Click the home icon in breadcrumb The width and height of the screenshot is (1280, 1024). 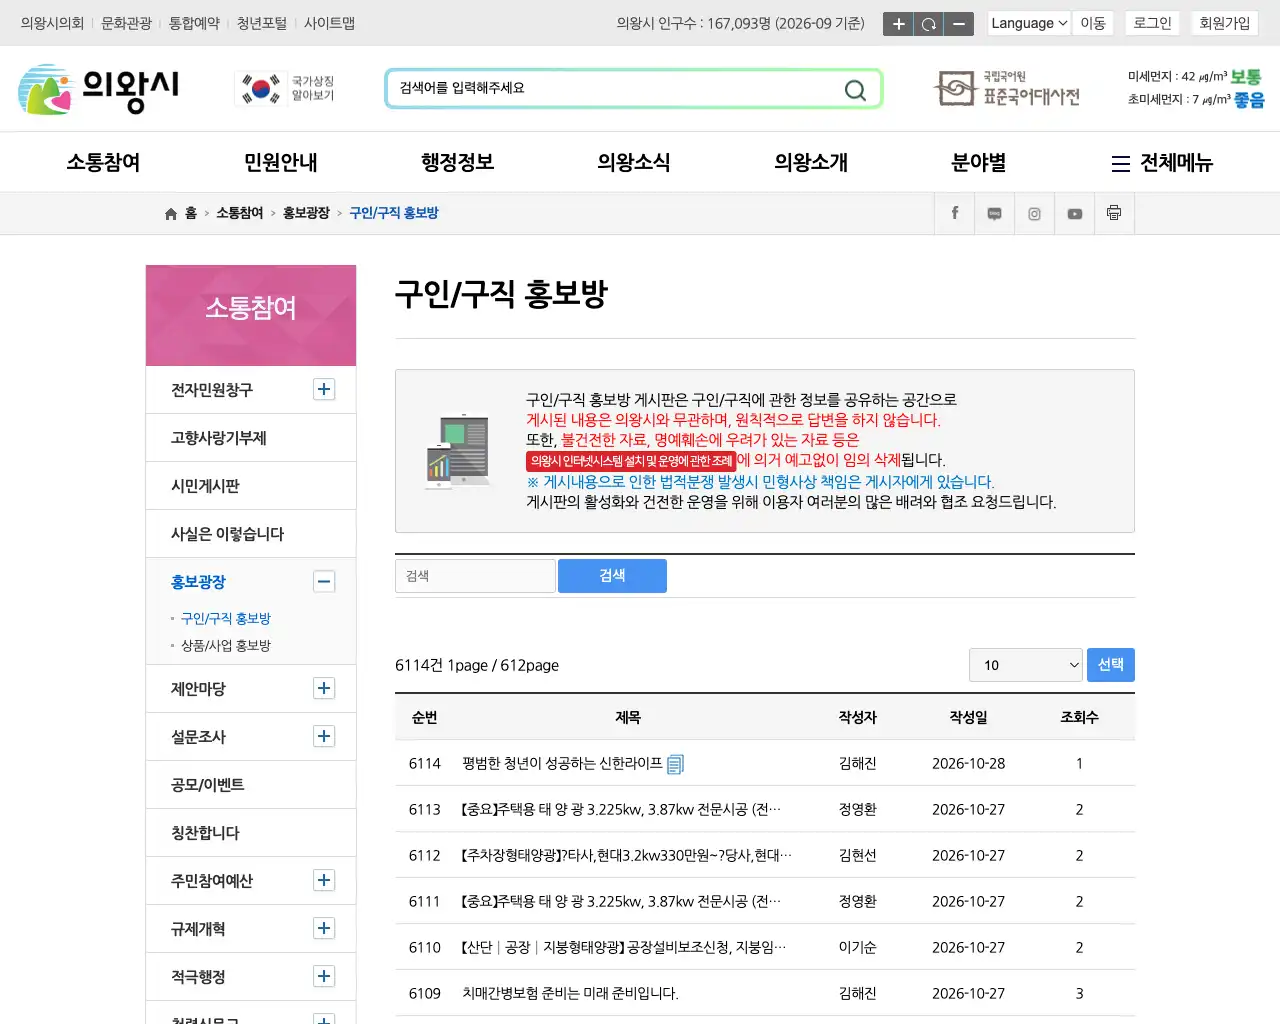click(x=171, y=214)
